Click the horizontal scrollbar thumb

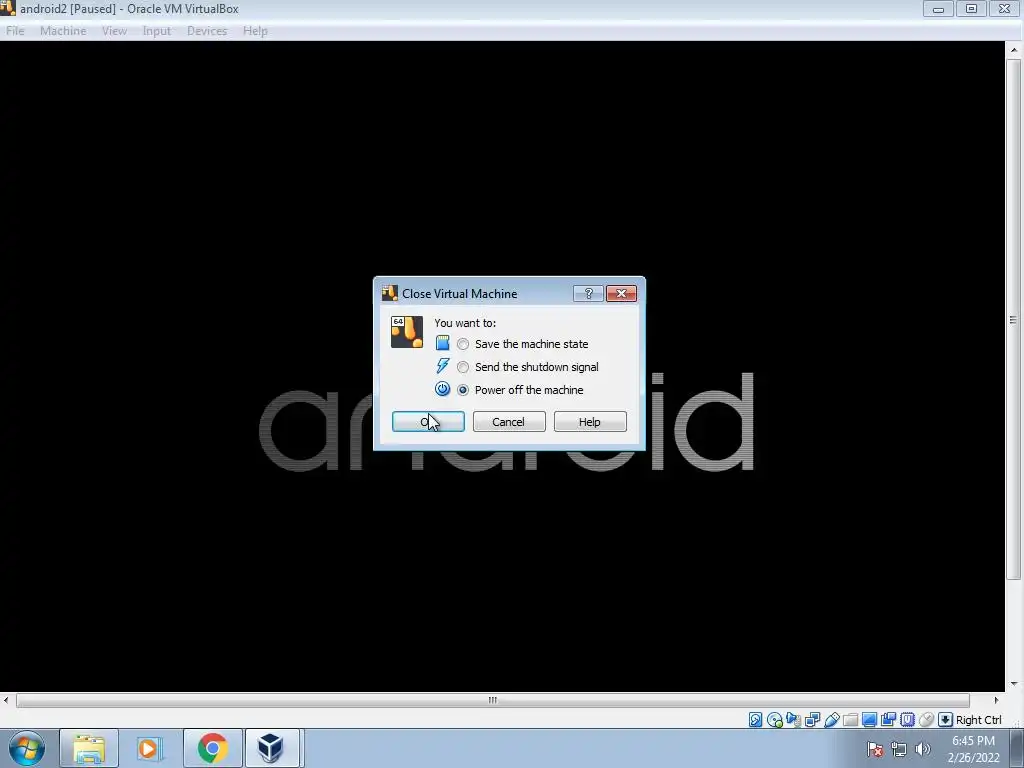[493, 700]
